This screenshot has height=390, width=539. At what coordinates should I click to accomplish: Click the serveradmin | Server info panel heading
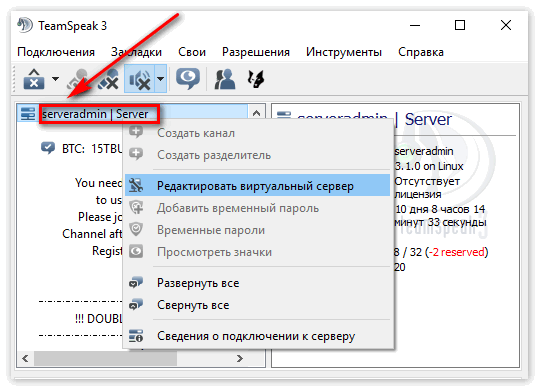coord(374,119)
